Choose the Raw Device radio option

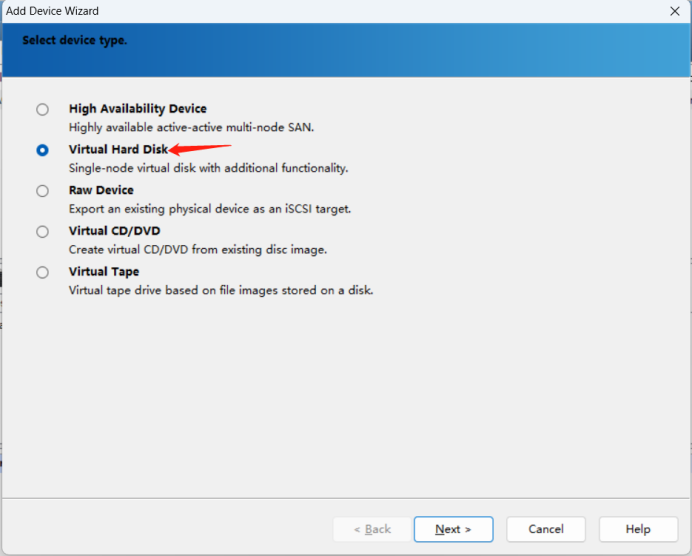point(42,191)
